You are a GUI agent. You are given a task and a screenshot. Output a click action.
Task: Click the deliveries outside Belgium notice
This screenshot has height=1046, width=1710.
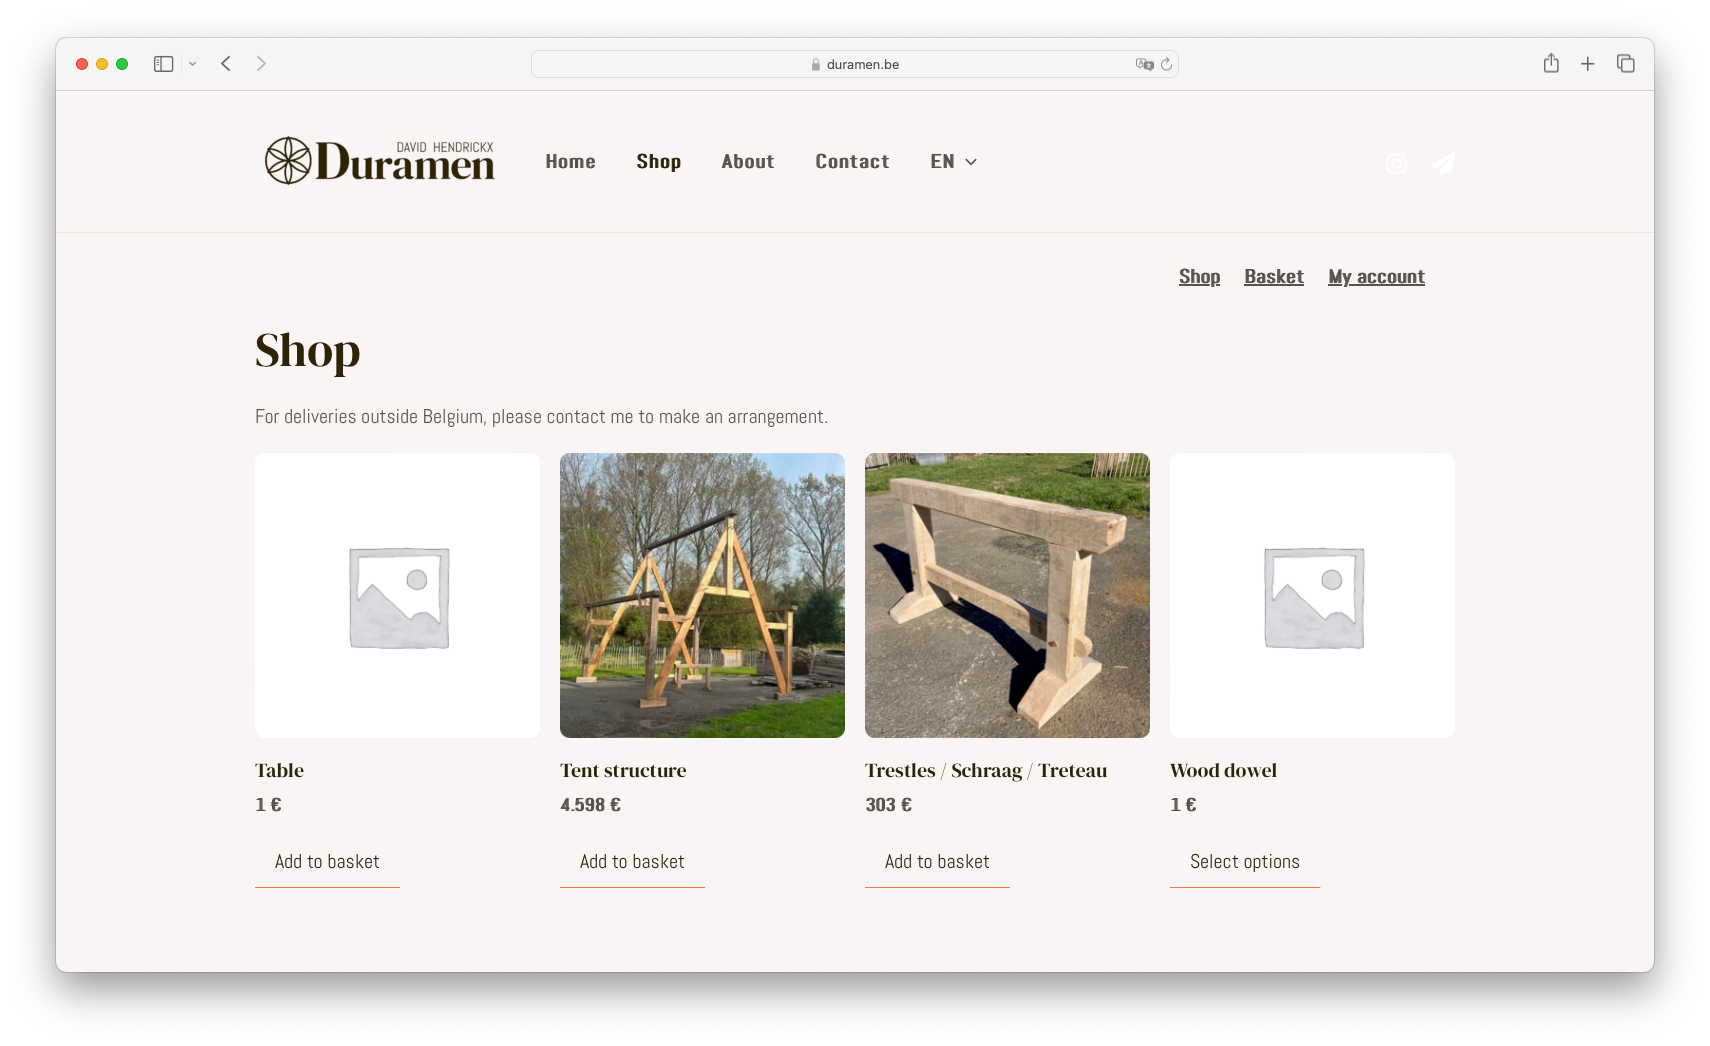click(x=541, y=416)
